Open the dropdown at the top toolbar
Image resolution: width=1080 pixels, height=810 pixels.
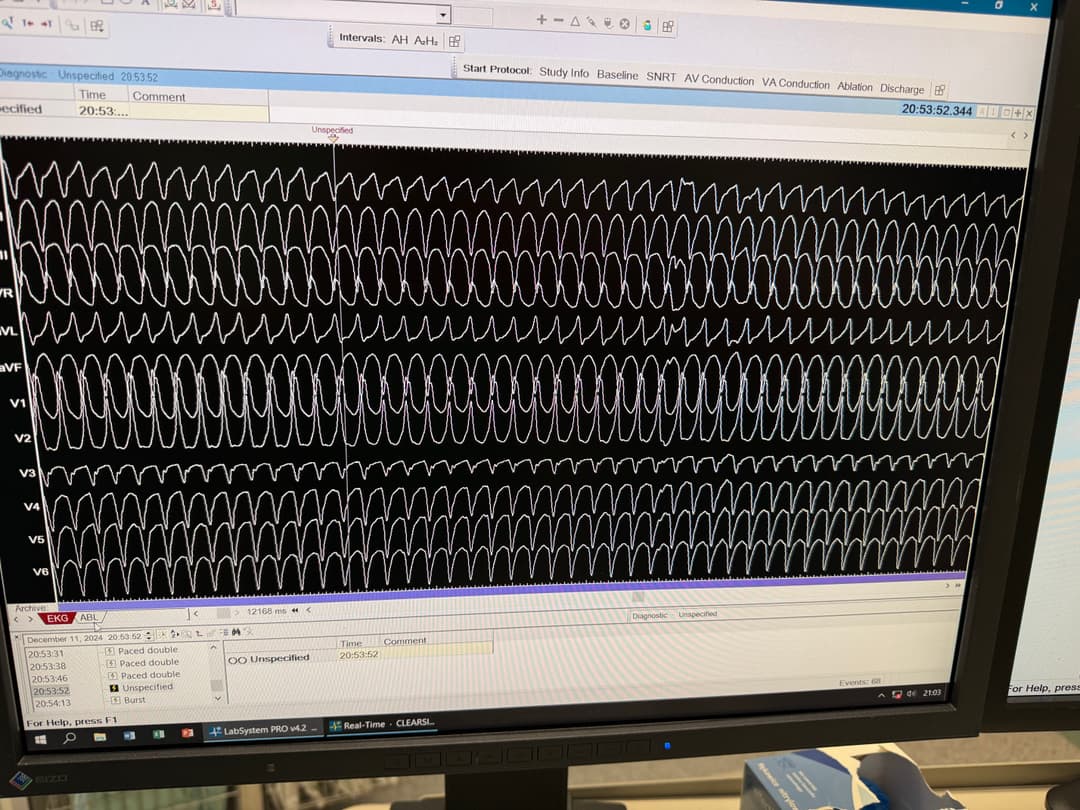pos(443,14)
